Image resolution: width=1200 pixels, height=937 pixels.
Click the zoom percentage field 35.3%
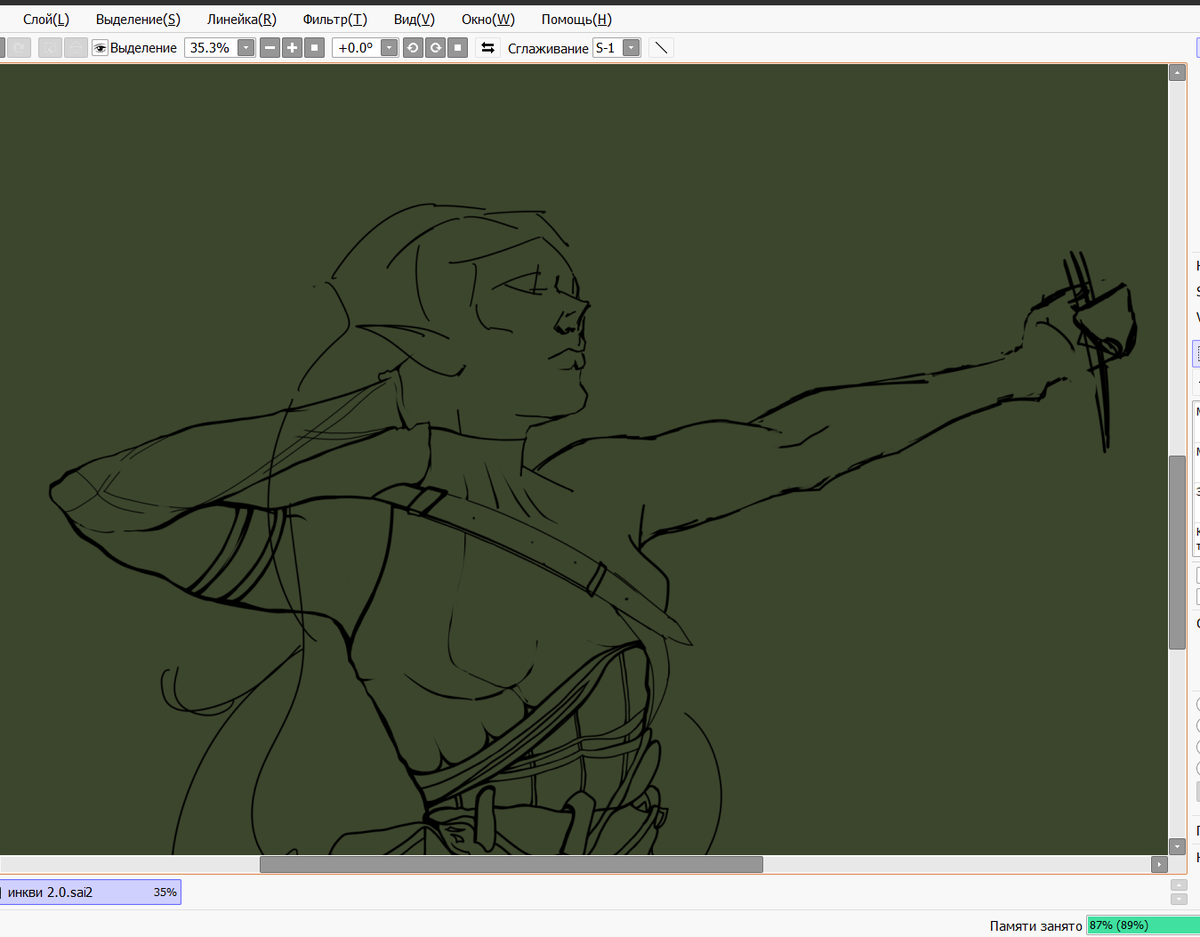pos(211,48)
